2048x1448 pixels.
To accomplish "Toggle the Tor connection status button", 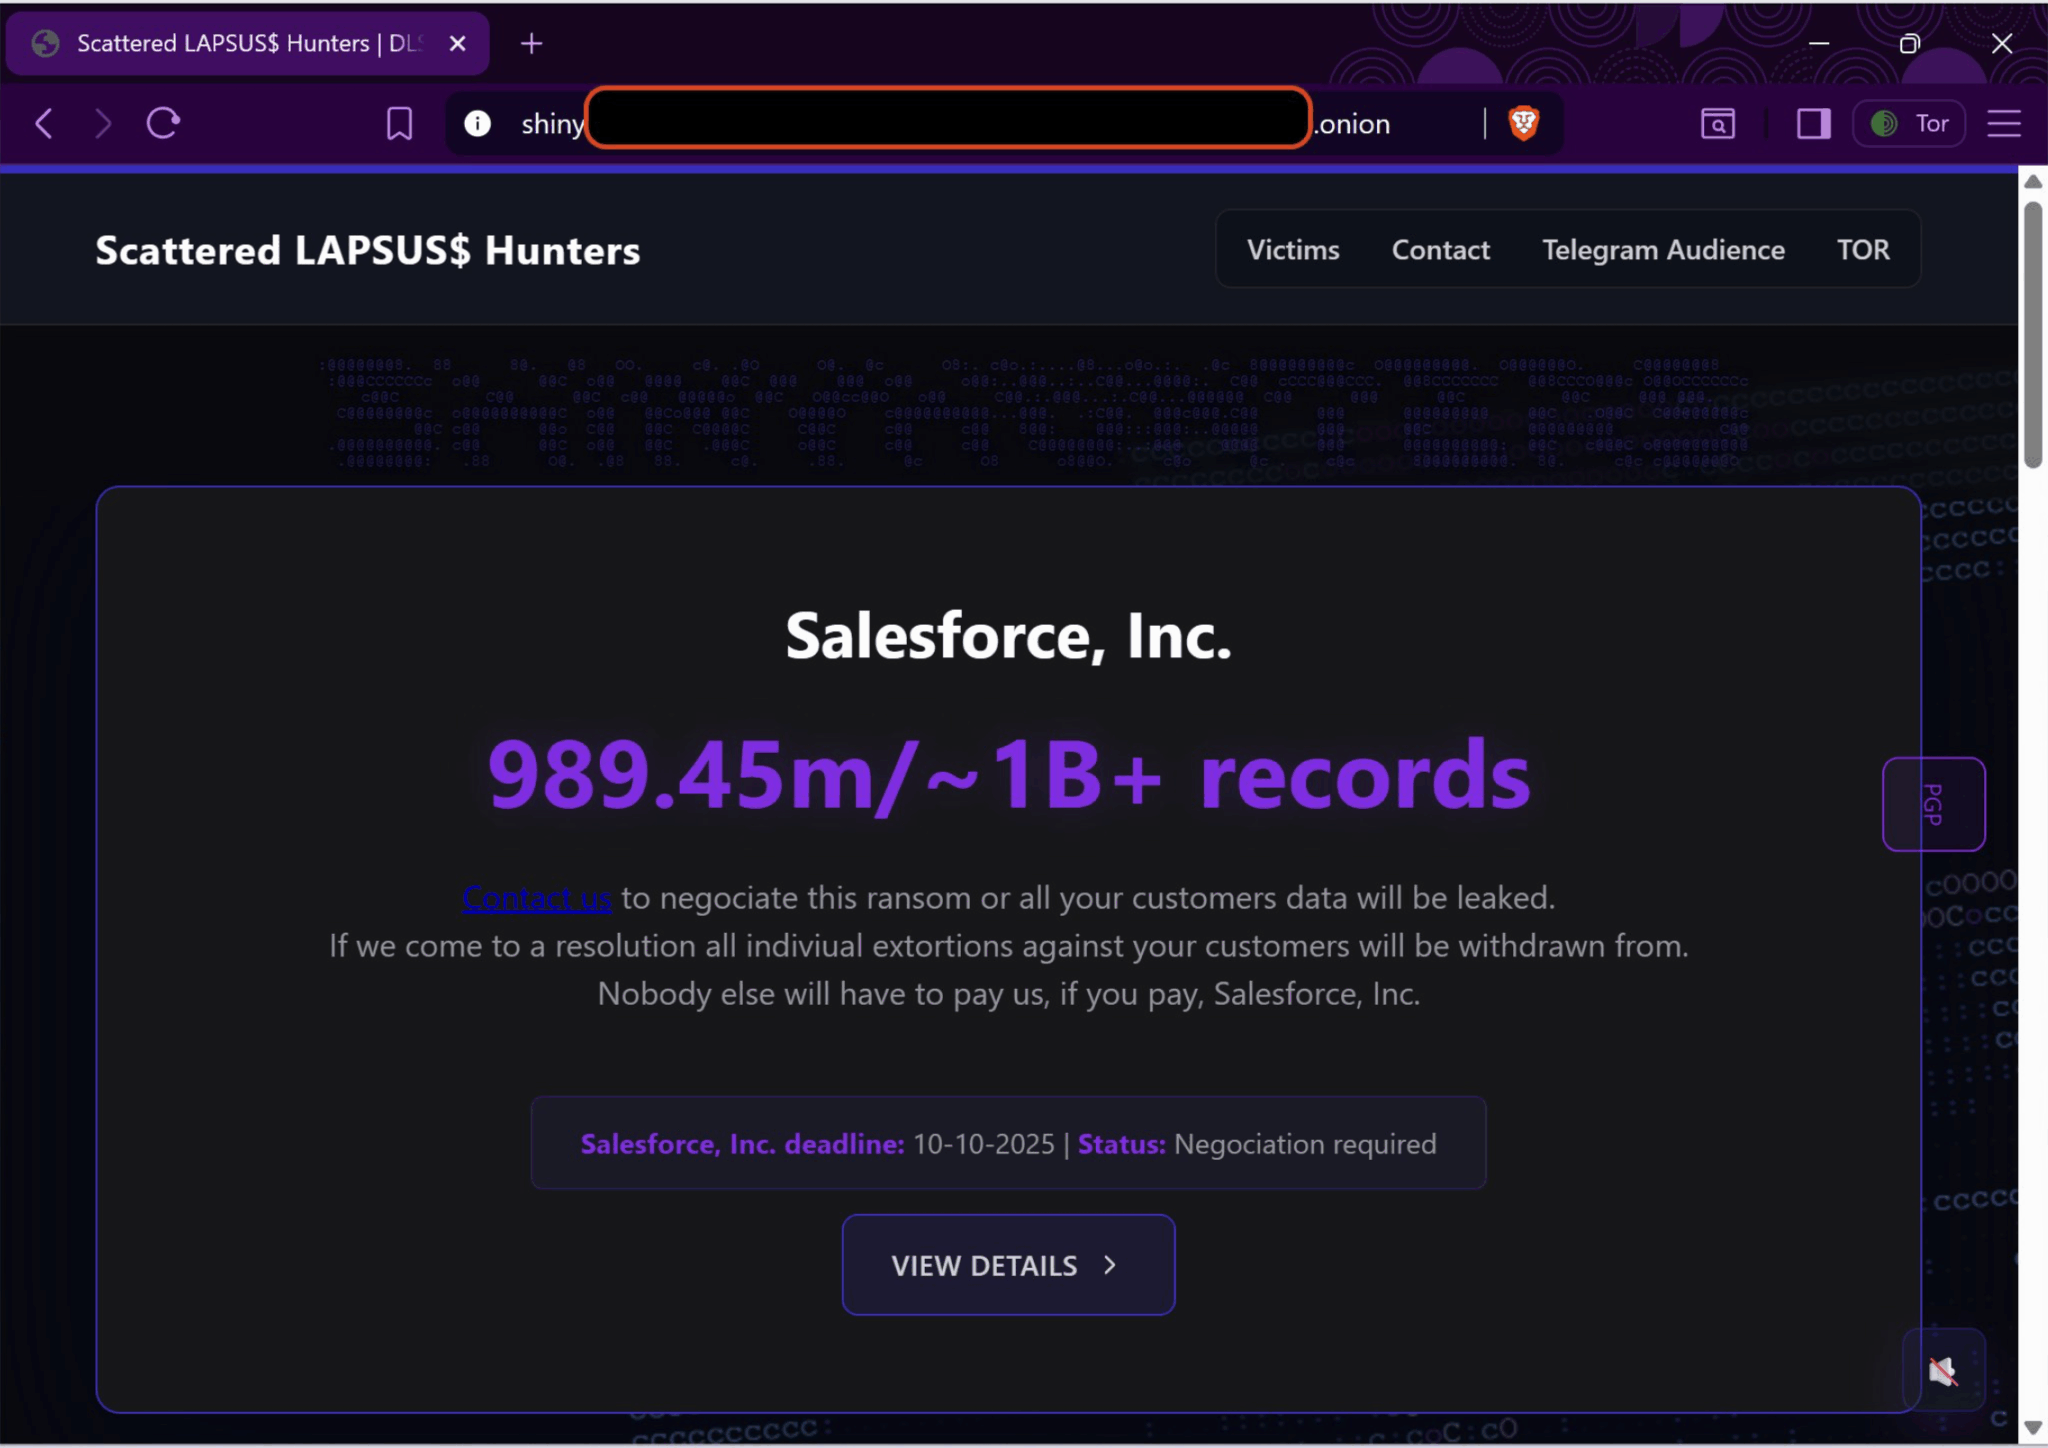I will tap(1909, 124).
